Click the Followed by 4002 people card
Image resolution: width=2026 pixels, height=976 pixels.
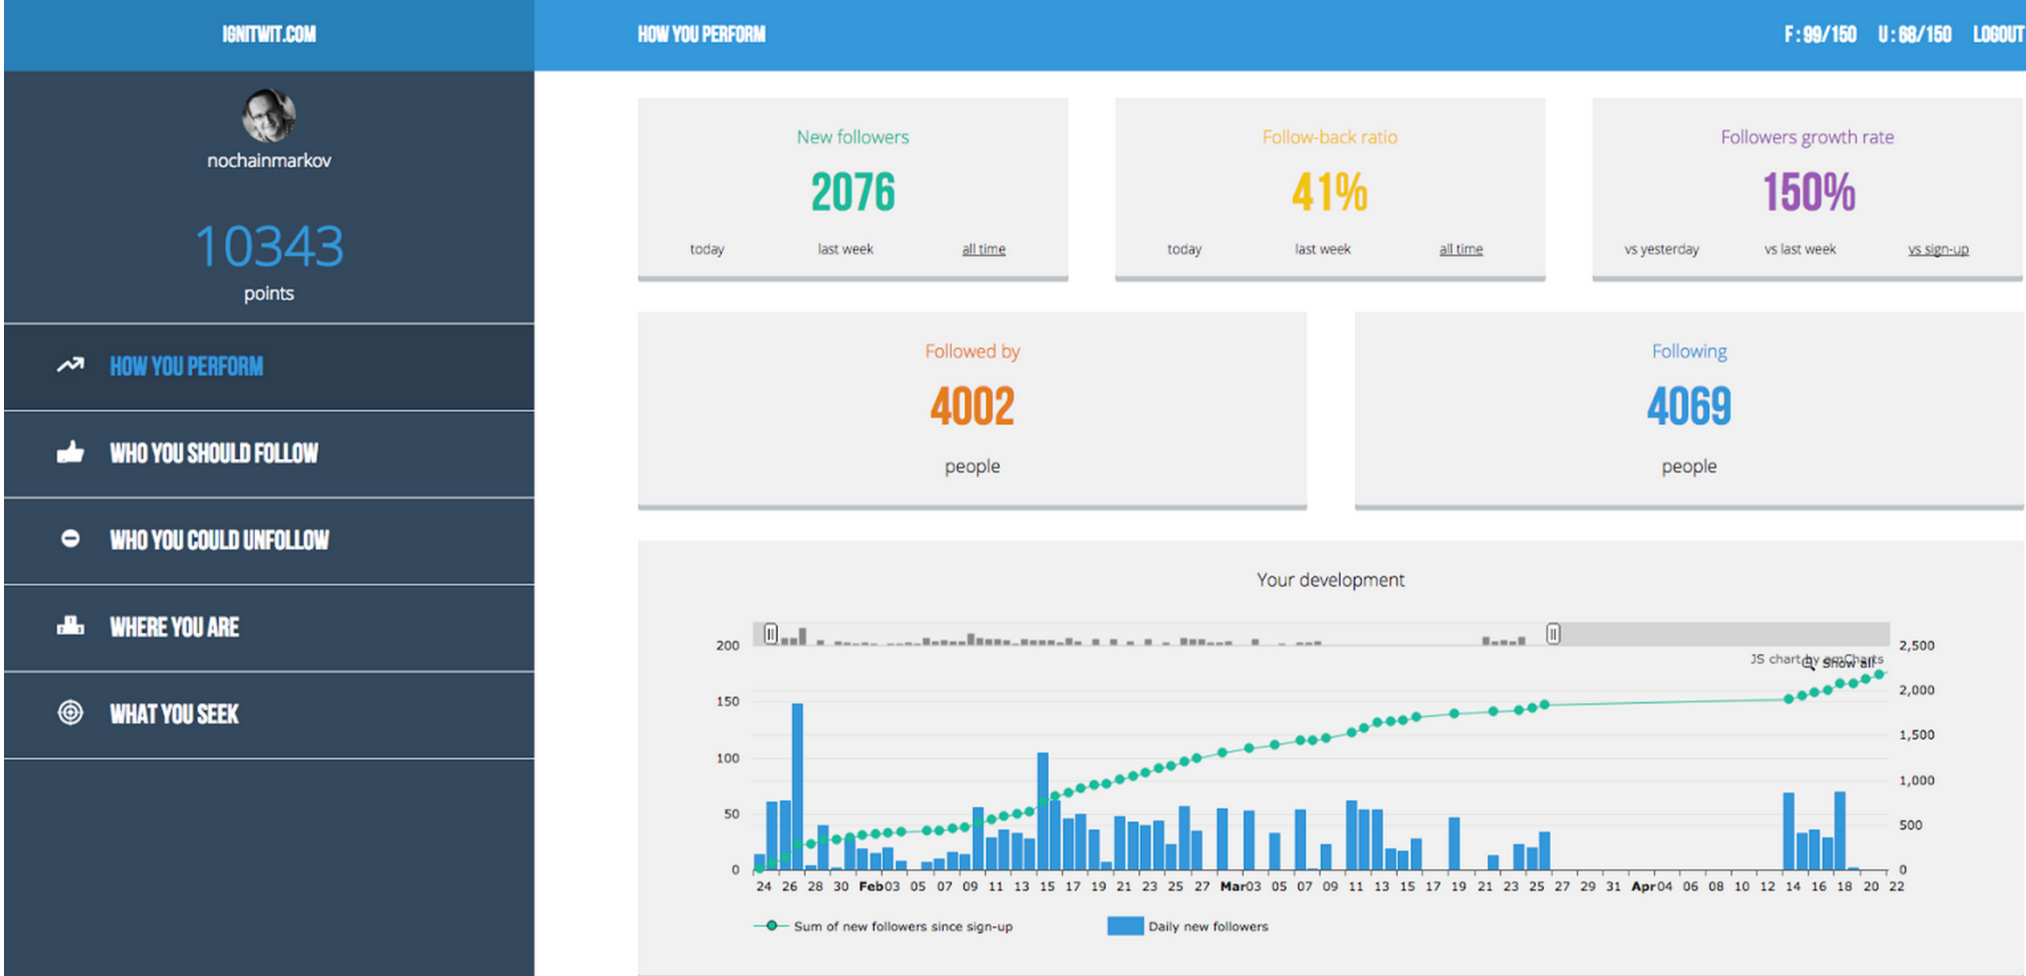(972, 409)
